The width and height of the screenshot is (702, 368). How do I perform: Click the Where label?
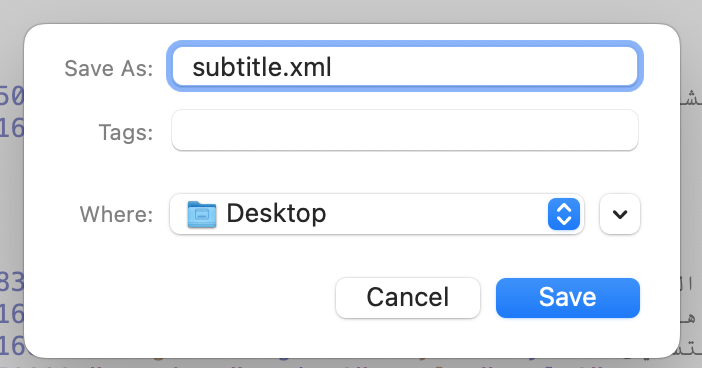[x=116, y=214]
